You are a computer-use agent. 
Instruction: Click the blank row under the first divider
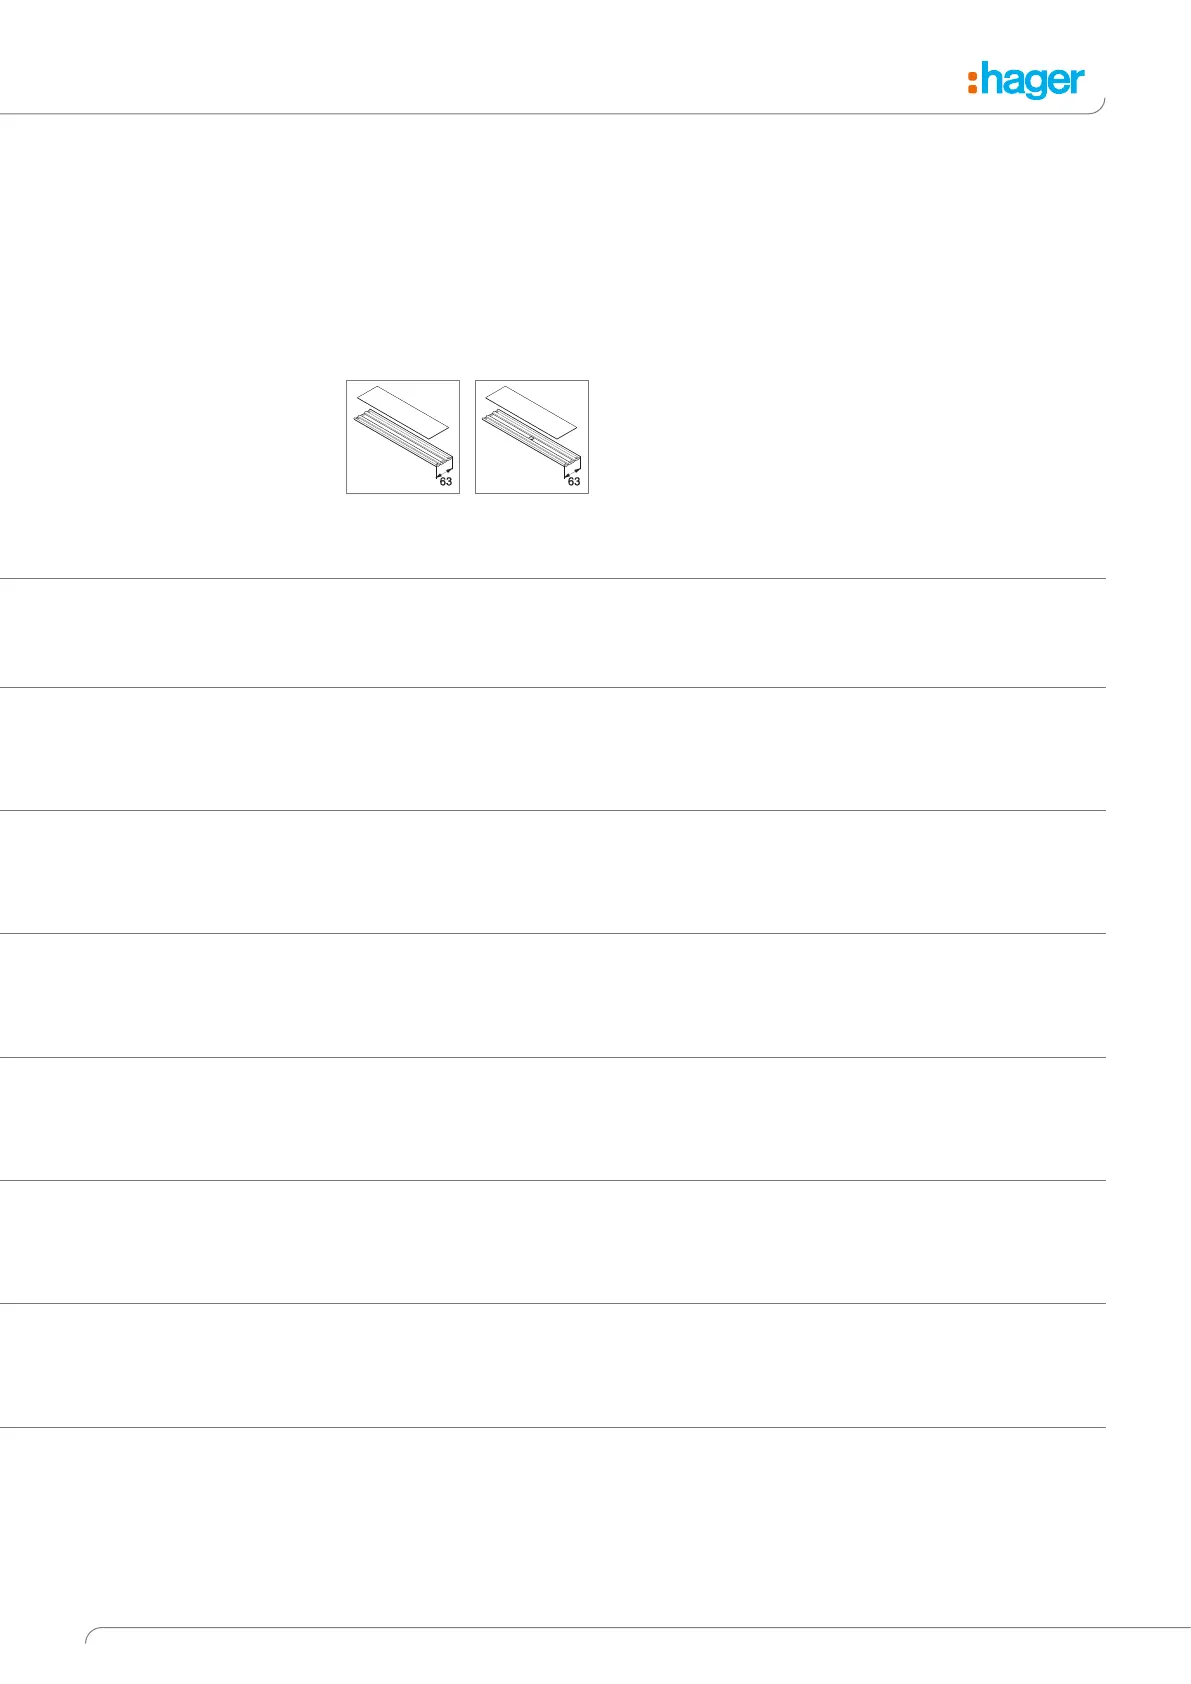click(x=552, y=632)
